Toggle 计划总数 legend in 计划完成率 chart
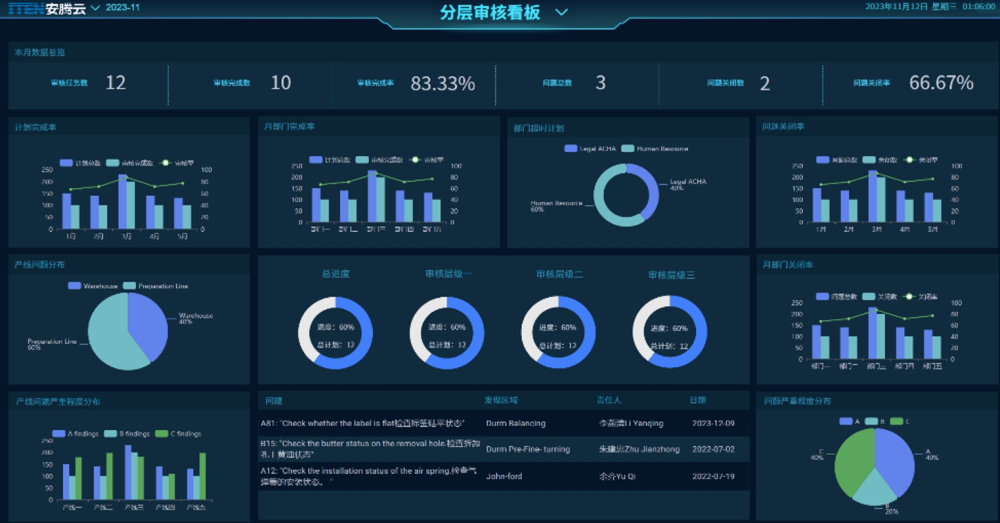Viewport: 1000px width, 523px height. coord(80,163)
